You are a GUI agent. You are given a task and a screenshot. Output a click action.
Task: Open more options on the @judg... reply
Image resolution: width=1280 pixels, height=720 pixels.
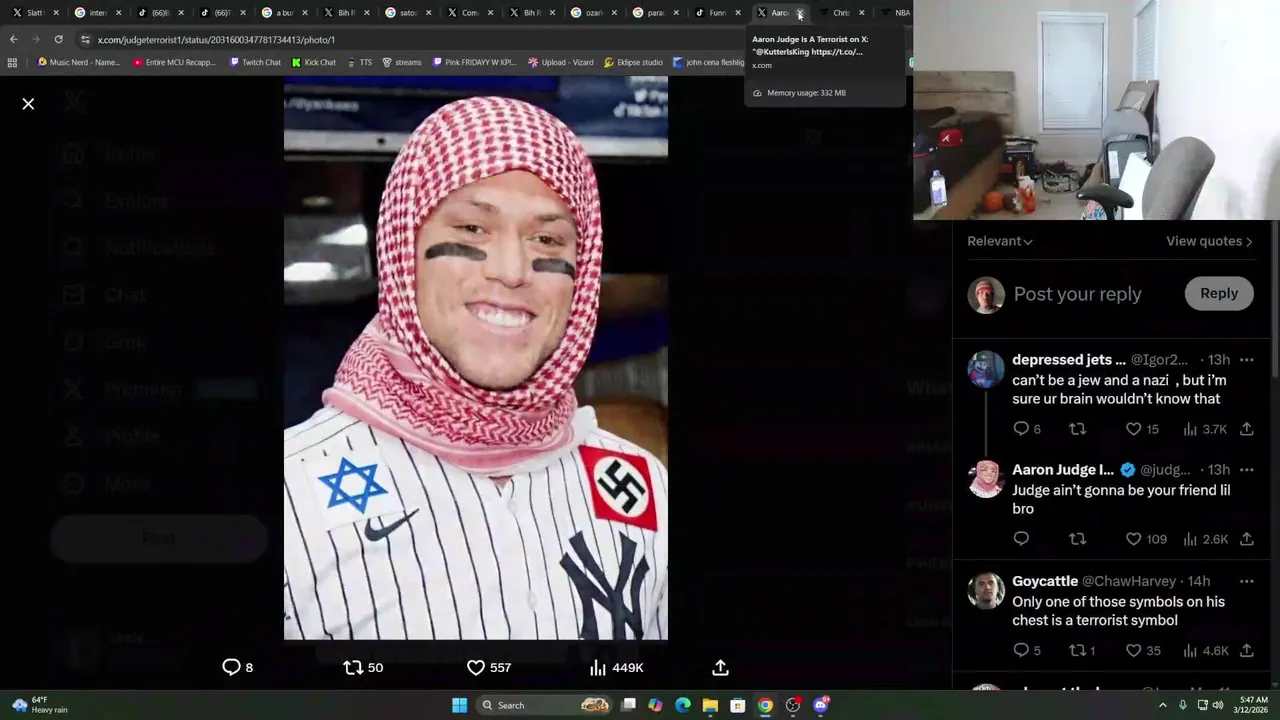(1246, 470)
